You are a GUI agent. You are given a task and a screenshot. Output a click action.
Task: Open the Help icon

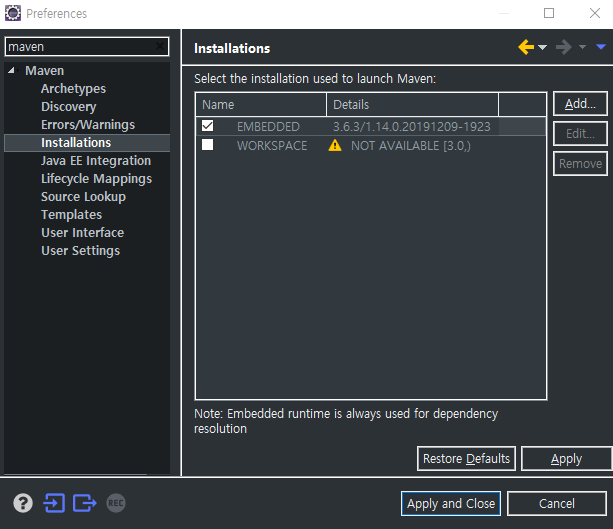click(23, 503)
